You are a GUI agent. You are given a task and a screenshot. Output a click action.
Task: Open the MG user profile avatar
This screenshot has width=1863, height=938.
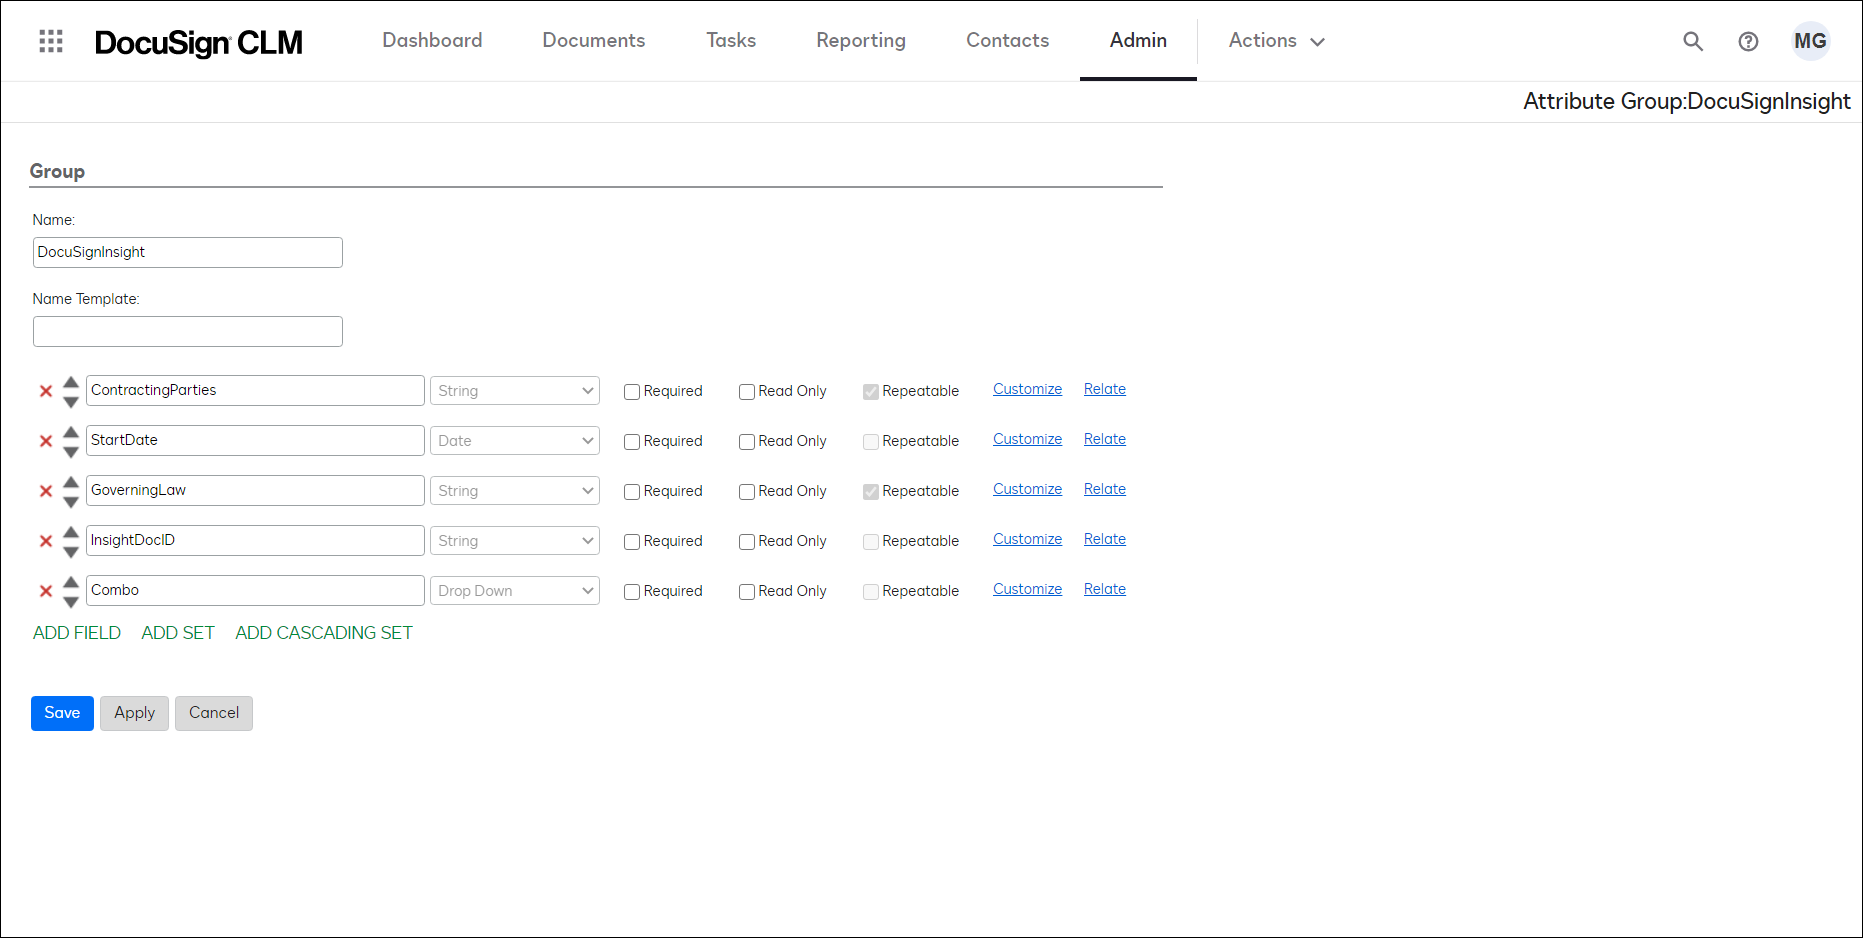[1810, 41]
